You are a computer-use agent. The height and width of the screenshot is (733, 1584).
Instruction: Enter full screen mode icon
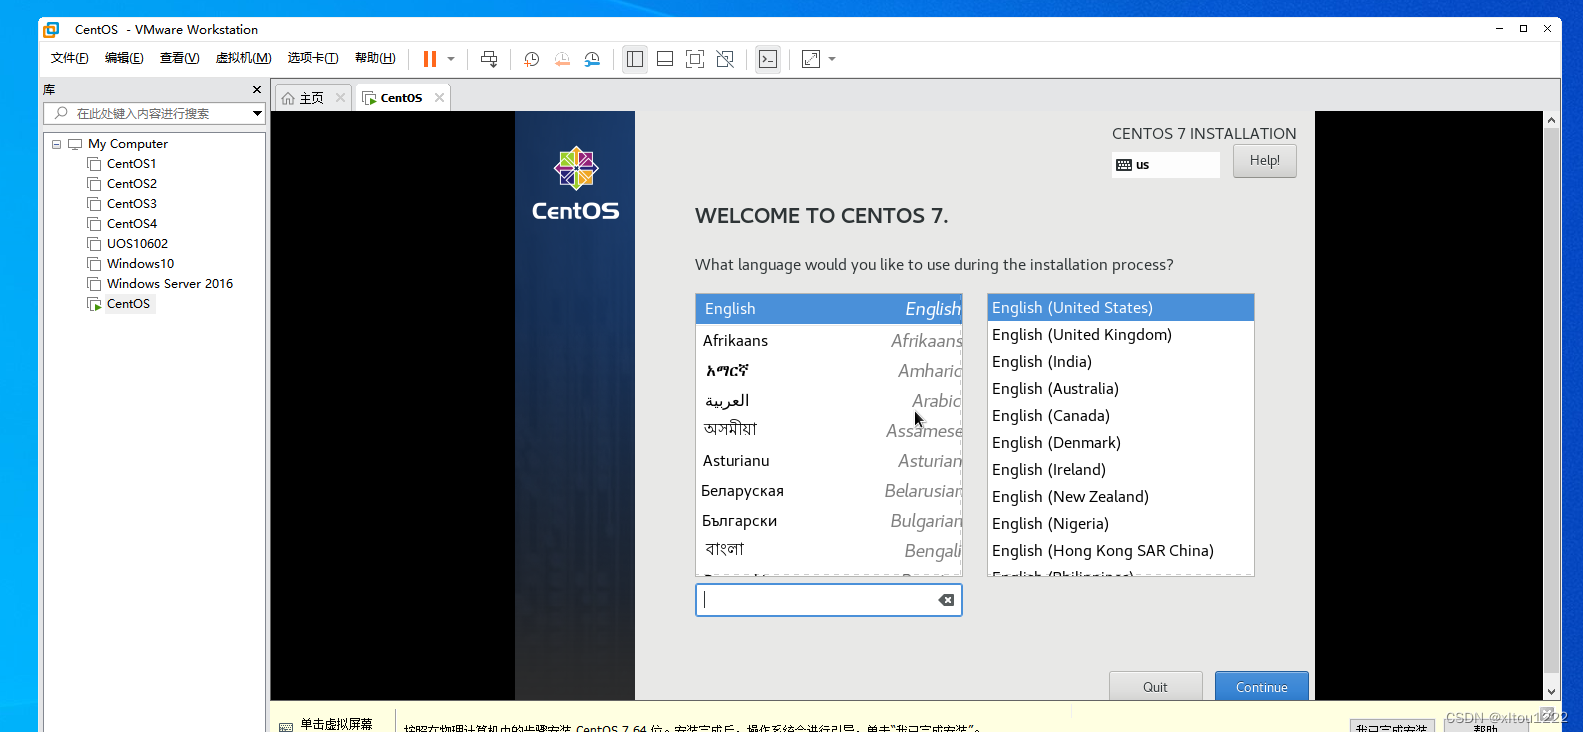[695, 59]
